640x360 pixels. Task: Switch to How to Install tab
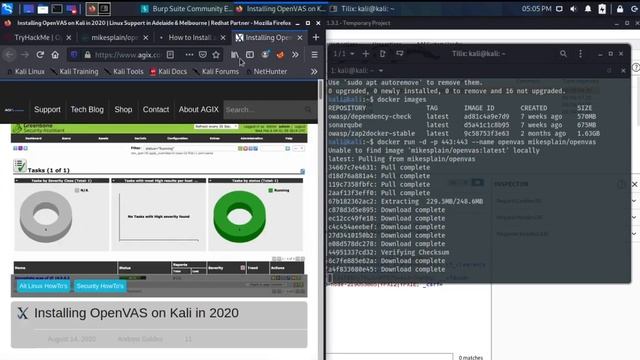click(191, 38)
